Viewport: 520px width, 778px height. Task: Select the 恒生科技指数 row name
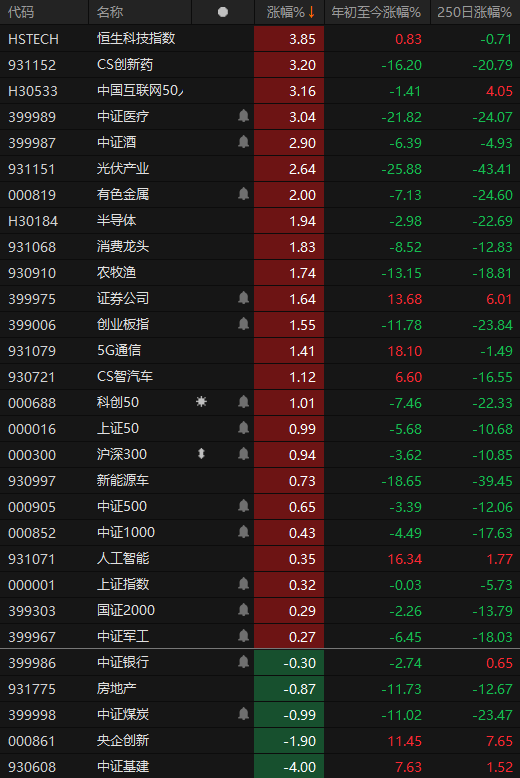(x=136, y=38)
